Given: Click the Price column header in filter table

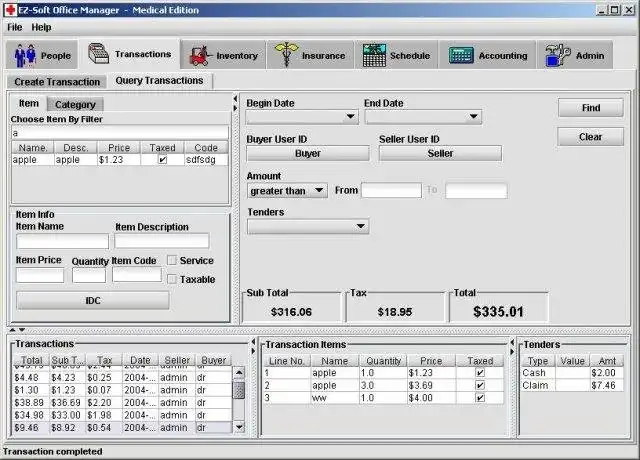Looking at the screenshot, I should pyautogui.click(x=118, y=148).
